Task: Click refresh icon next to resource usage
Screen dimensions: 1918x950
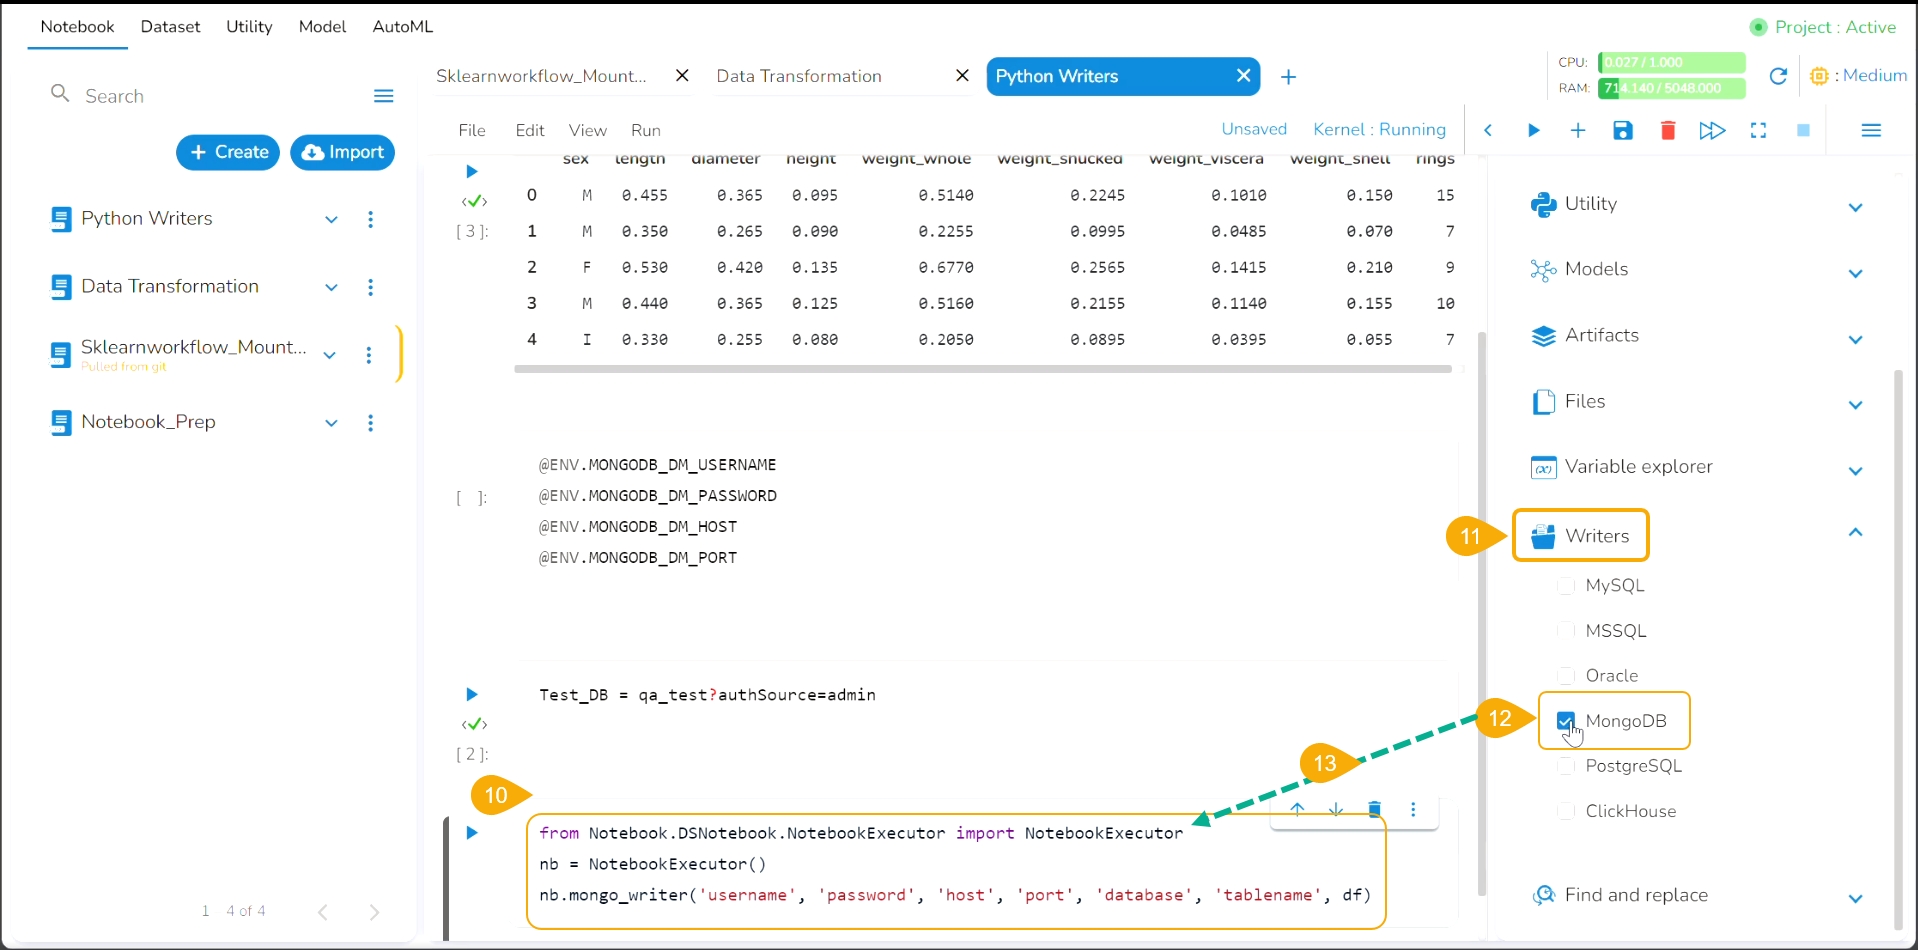Action: point(1778,76)
